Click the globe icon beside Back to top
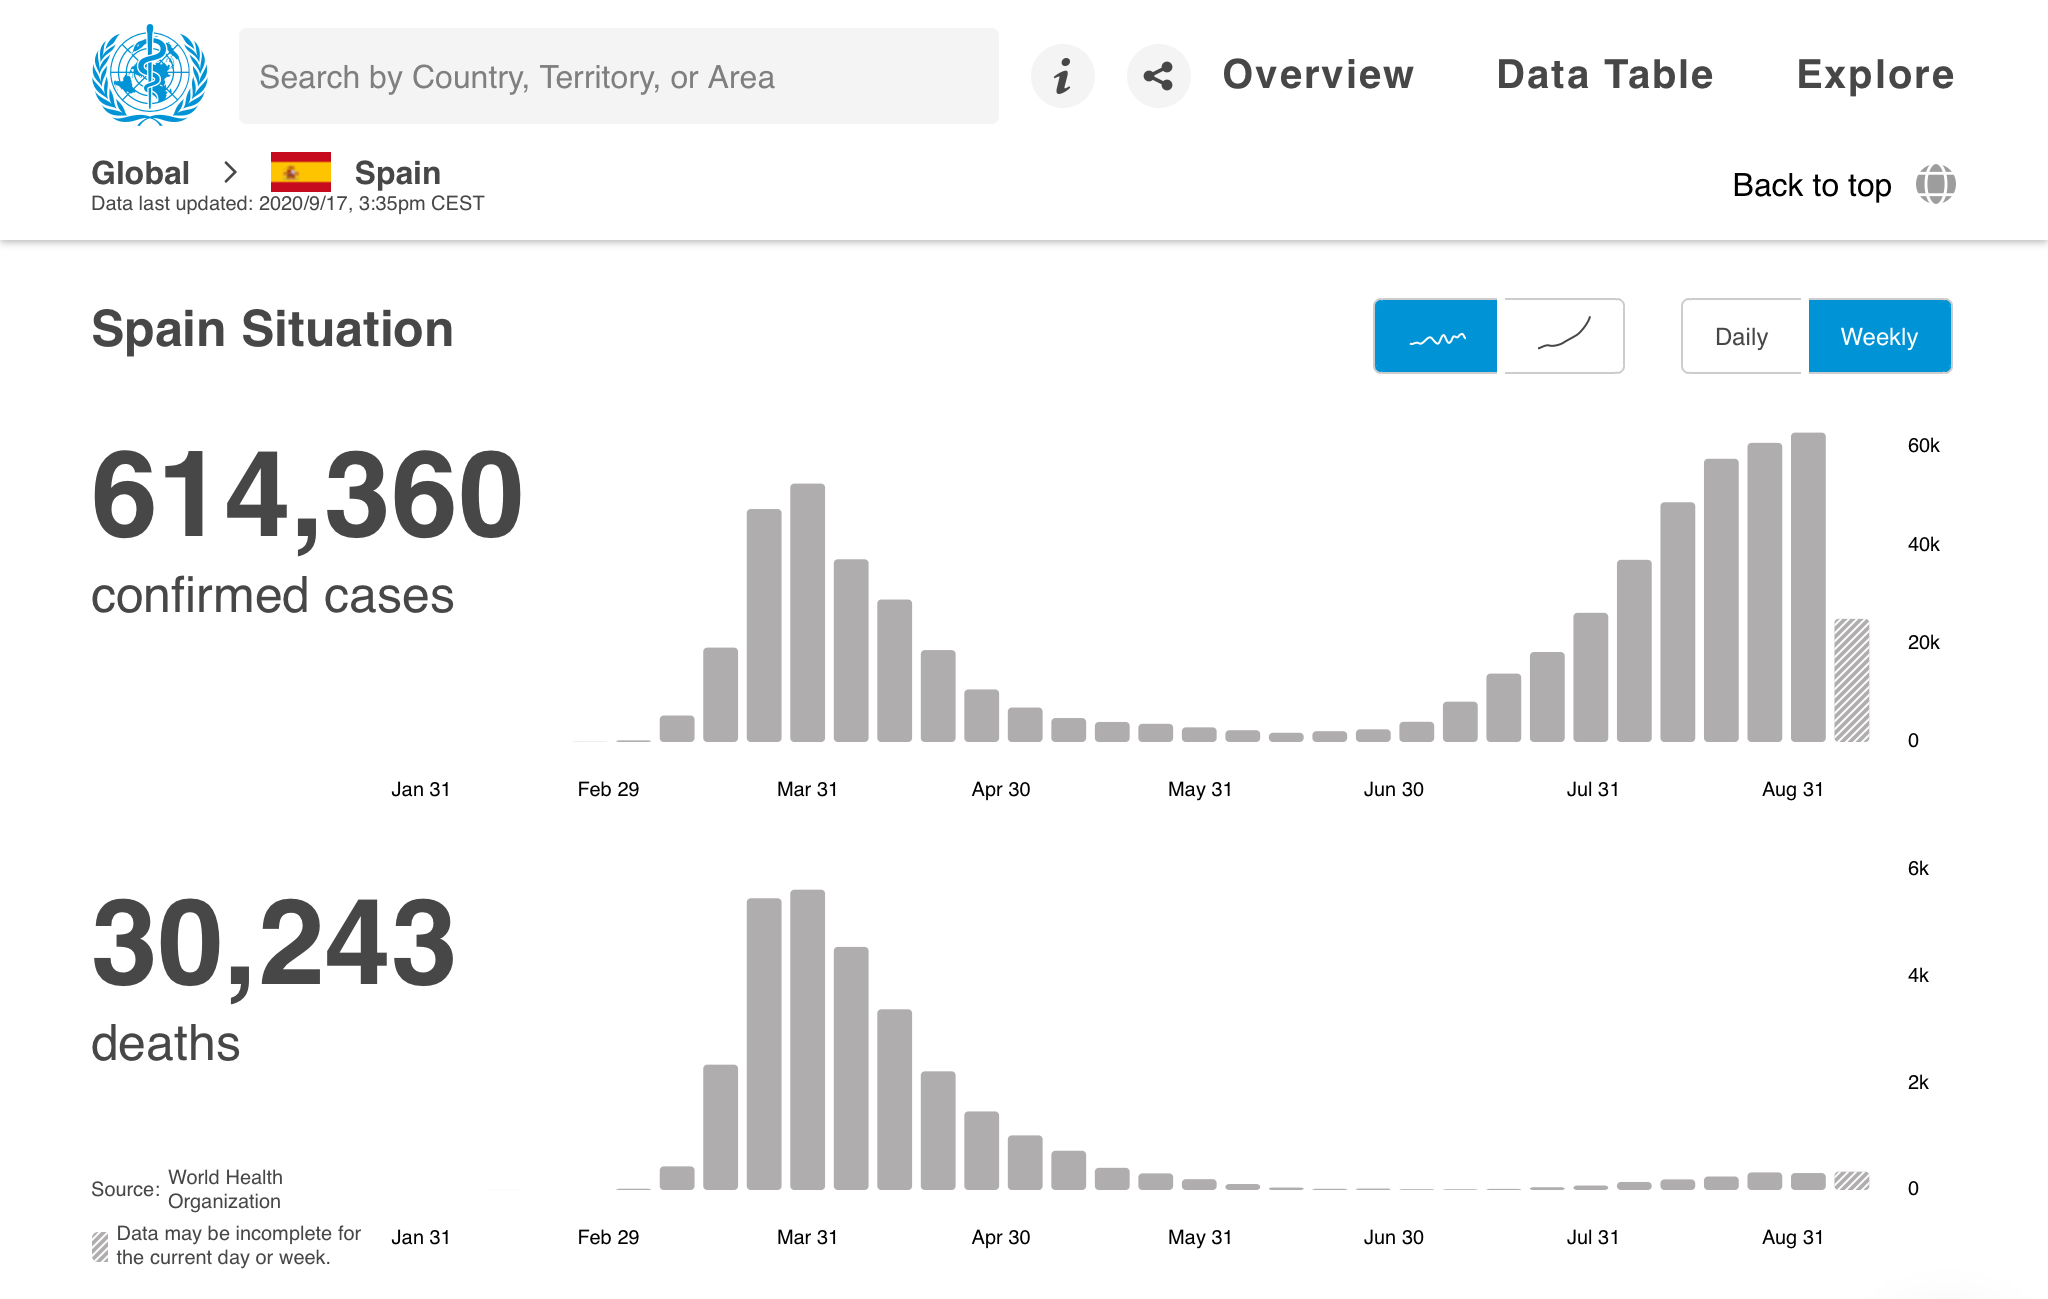Viewport: 2048px width, 1299px height. point(1935,185)
